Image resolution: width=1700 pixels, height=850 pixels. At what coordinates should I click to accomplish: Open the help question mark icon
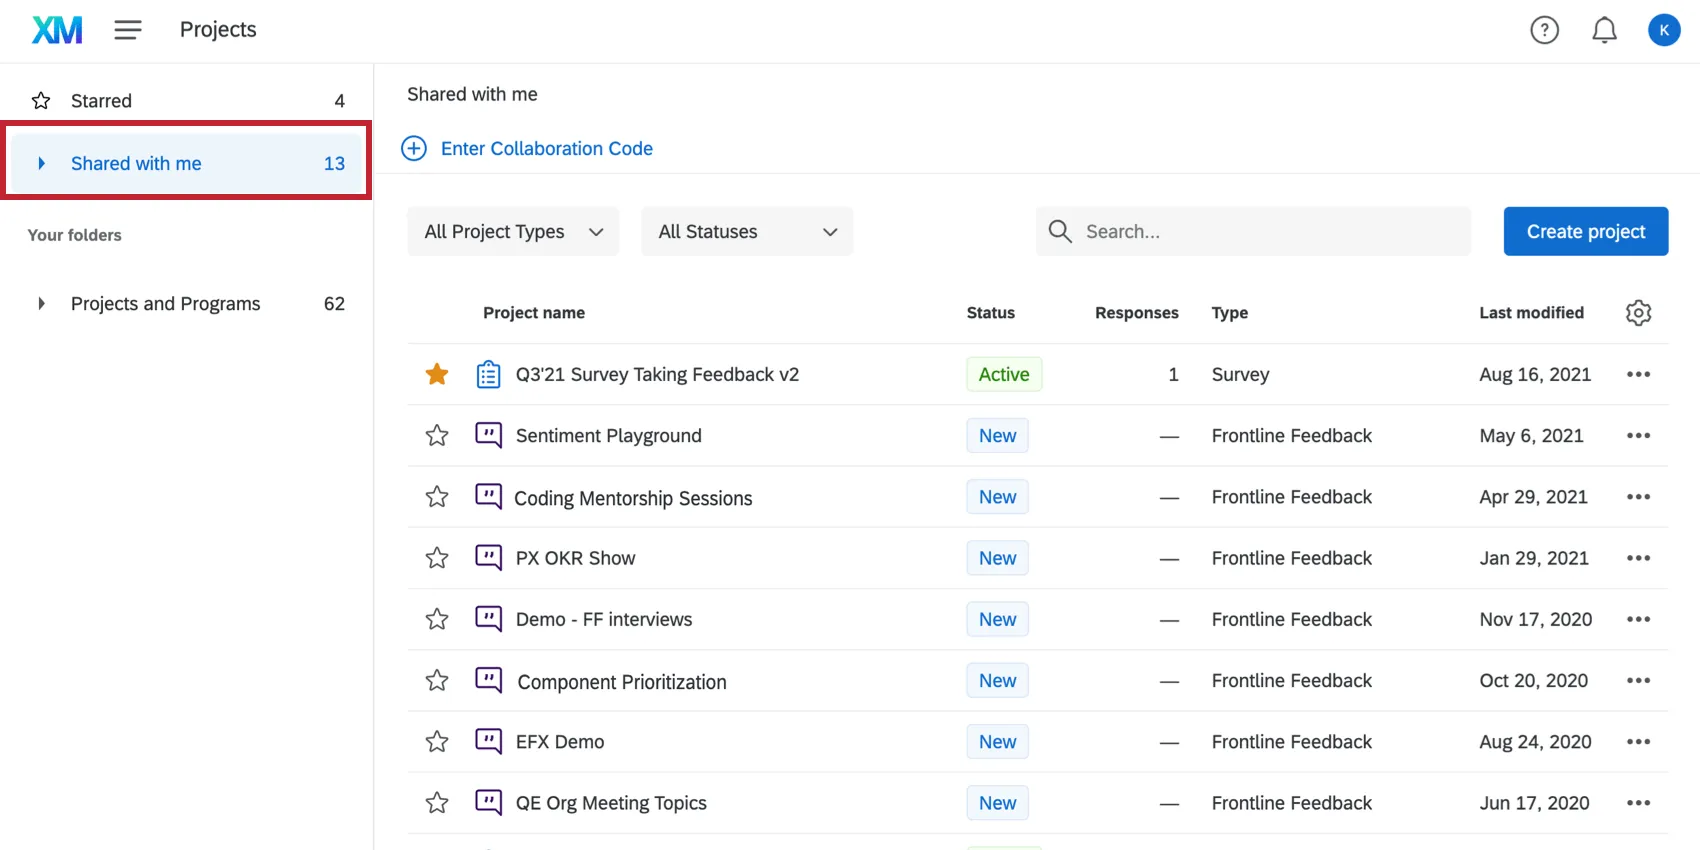click(x=1544, y=30)
